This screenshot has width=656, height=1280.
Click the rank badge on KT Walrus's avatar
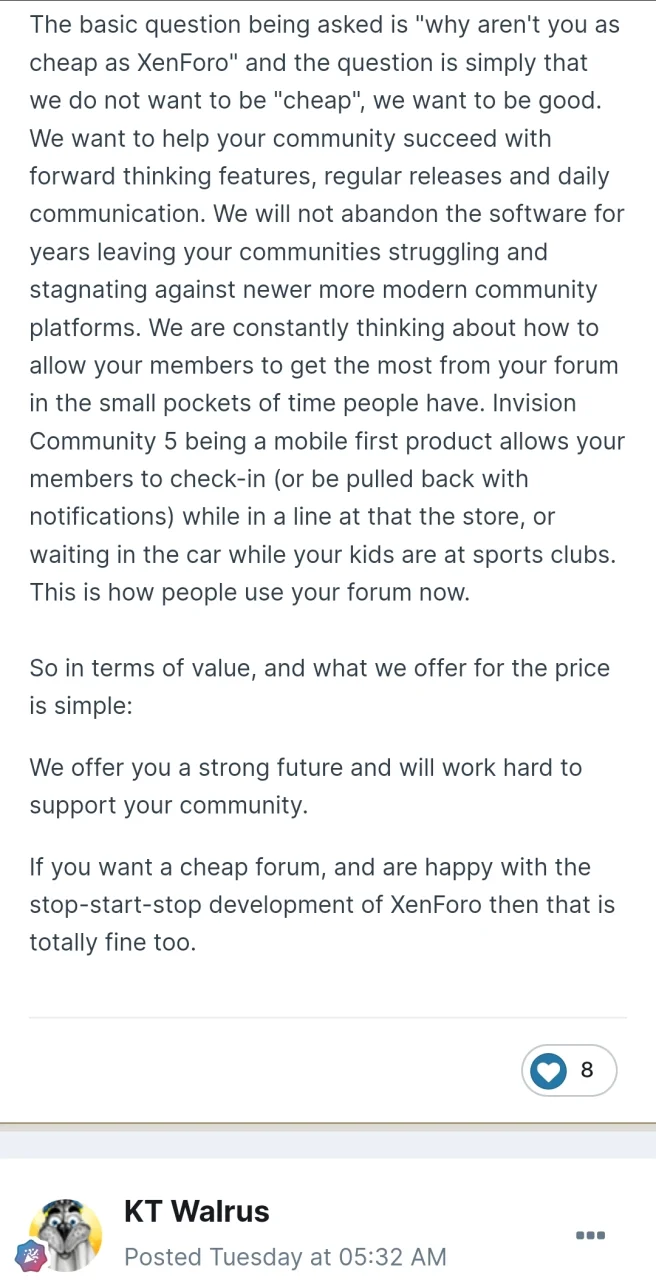tap(33, 1254)
